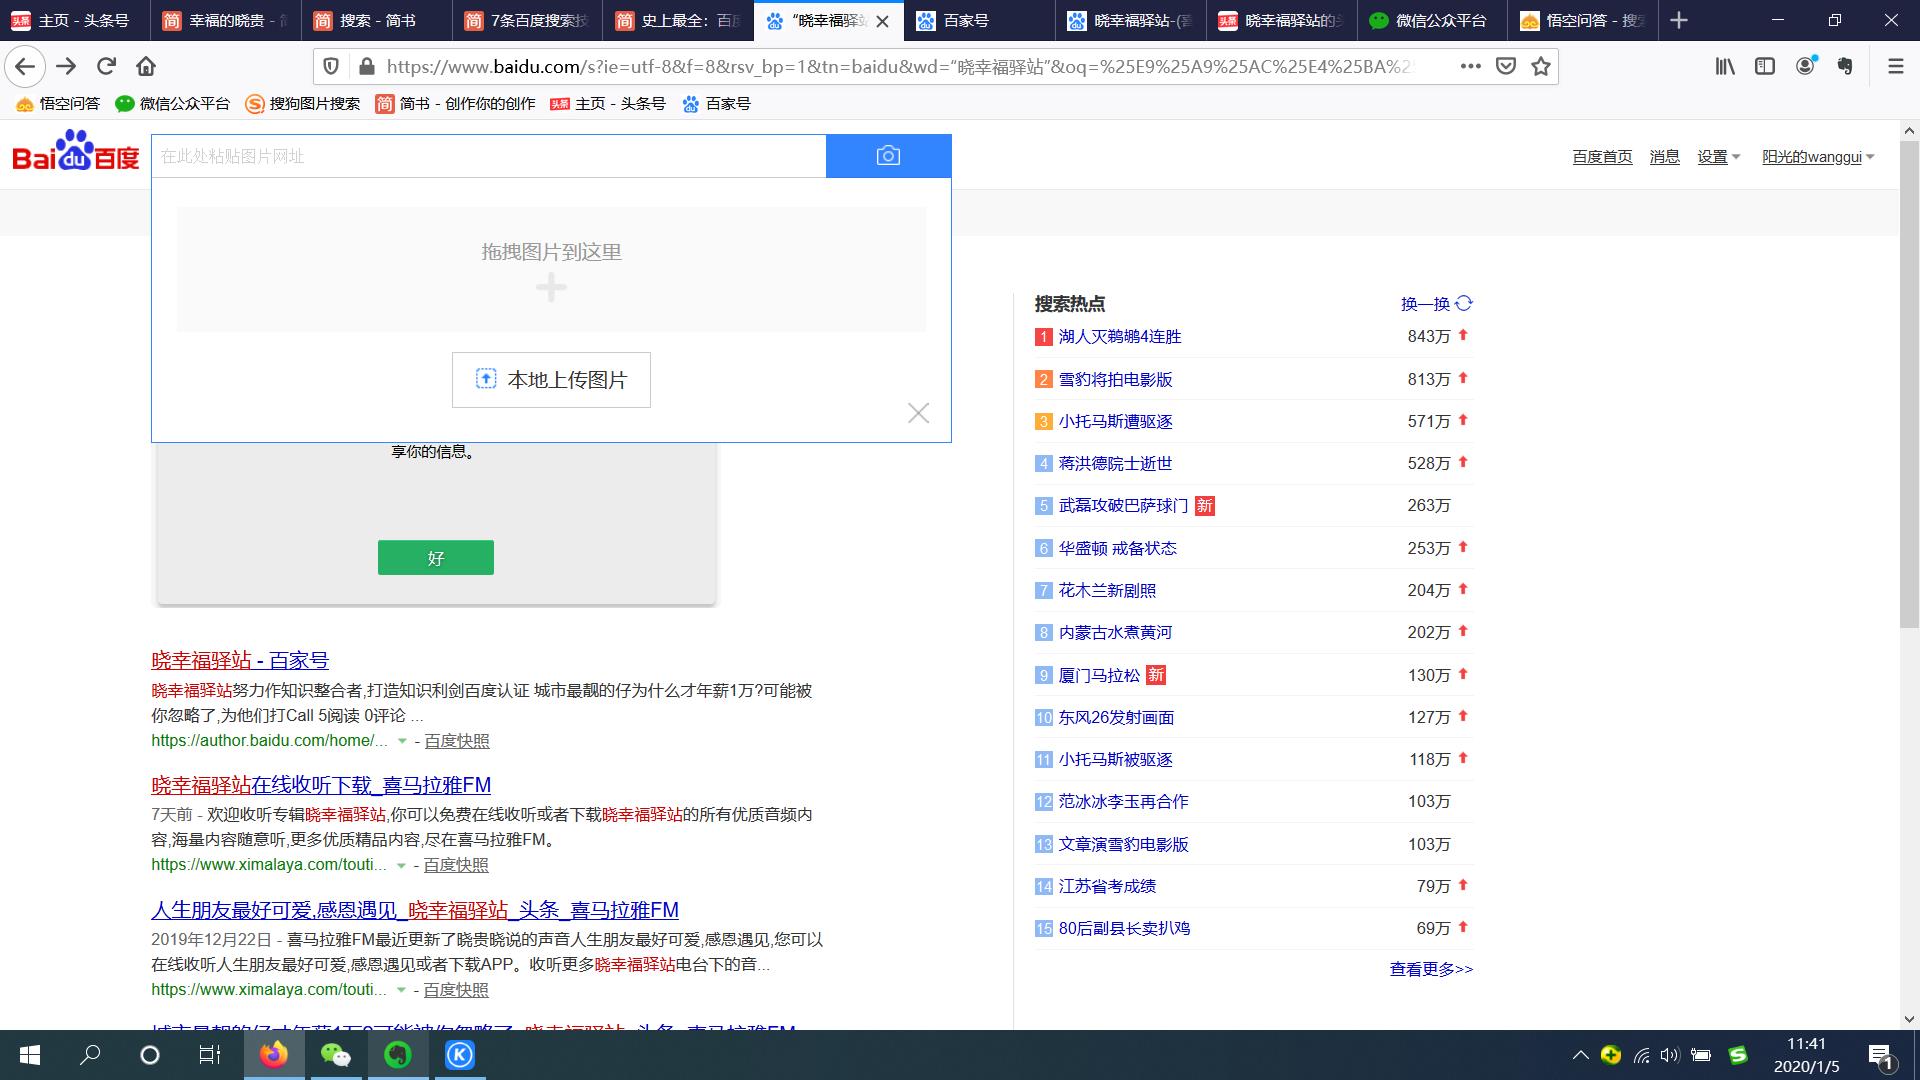Expand dropdown arrow beside author.baidu.com URL
Screen dimensions: 1920x1080
[402, 741]
